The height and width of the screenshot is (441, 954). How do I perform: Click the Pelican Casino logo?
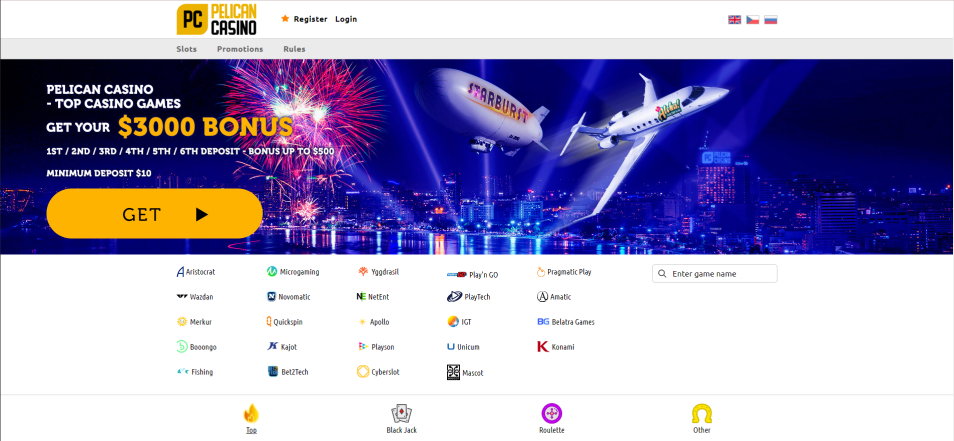click(217, 19)
